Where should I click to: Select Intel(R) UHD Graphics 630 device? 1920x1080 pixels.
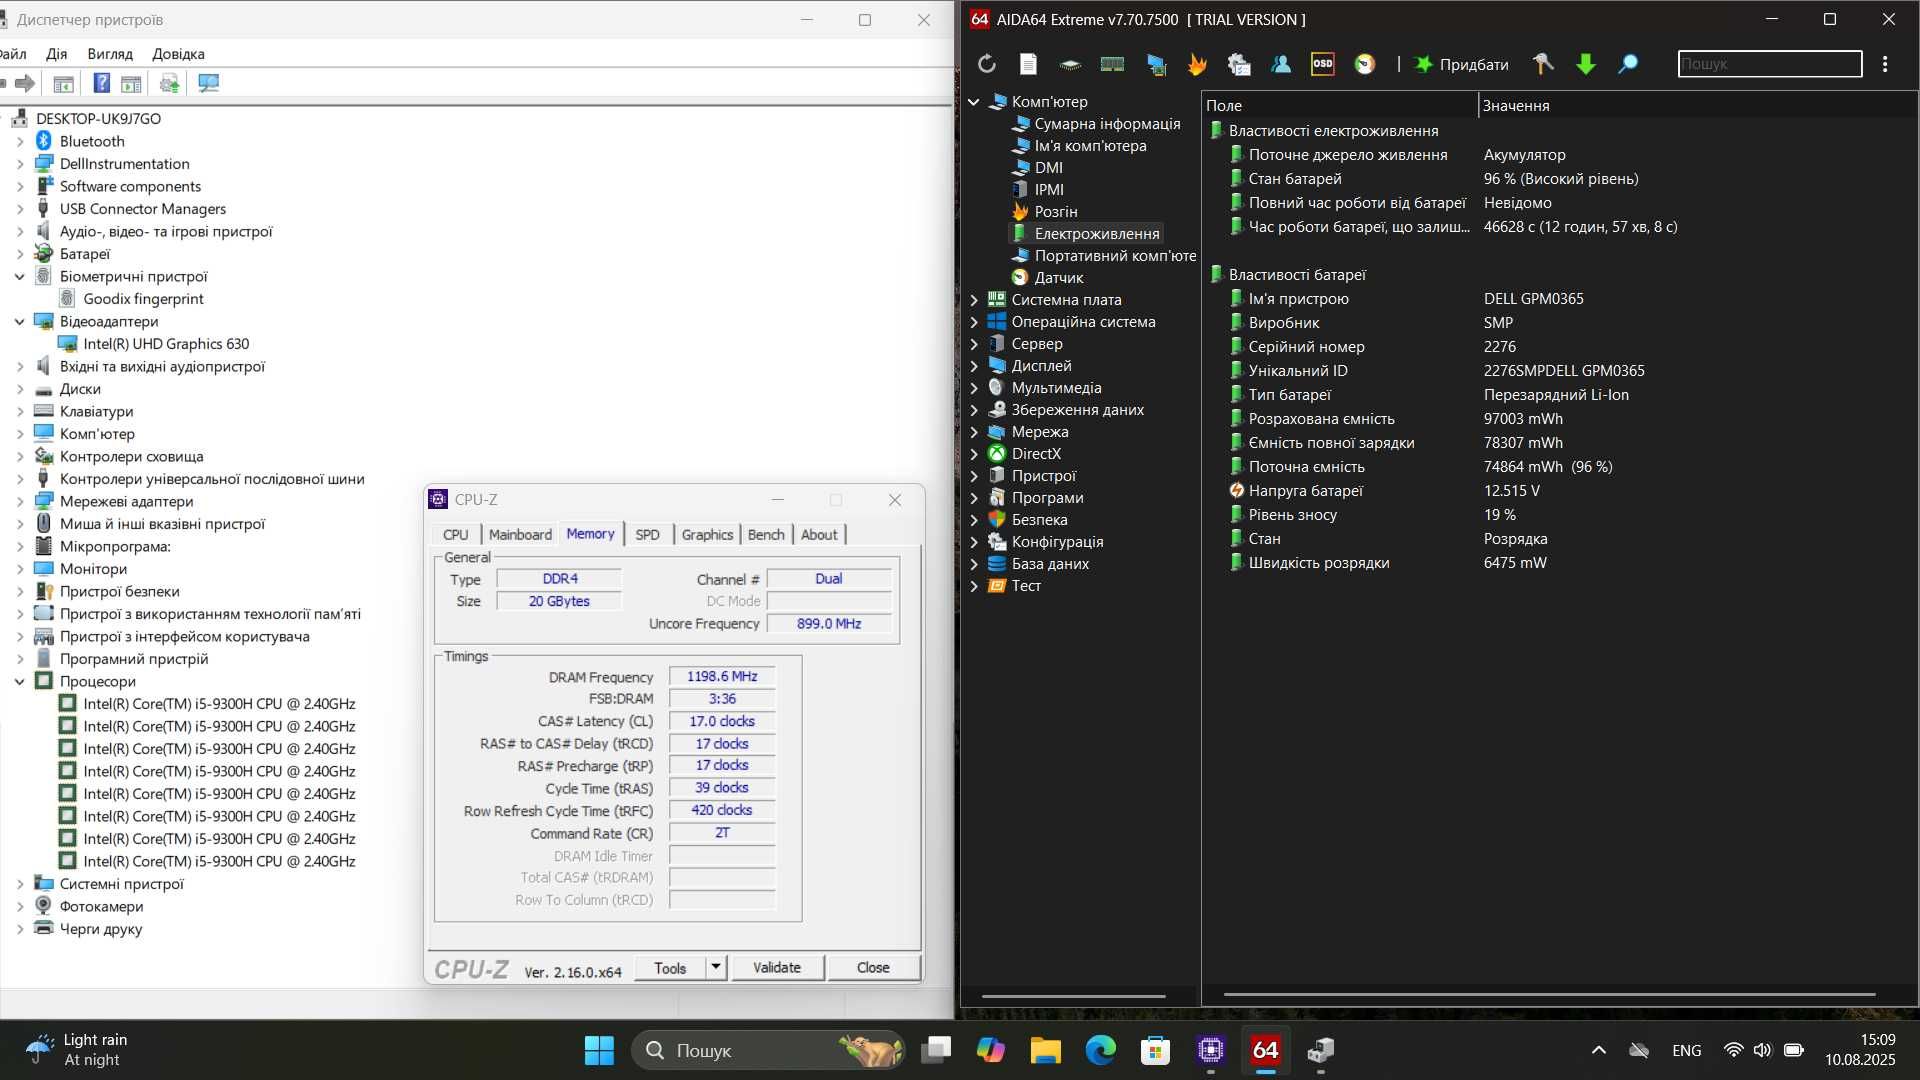coord(166,344)
